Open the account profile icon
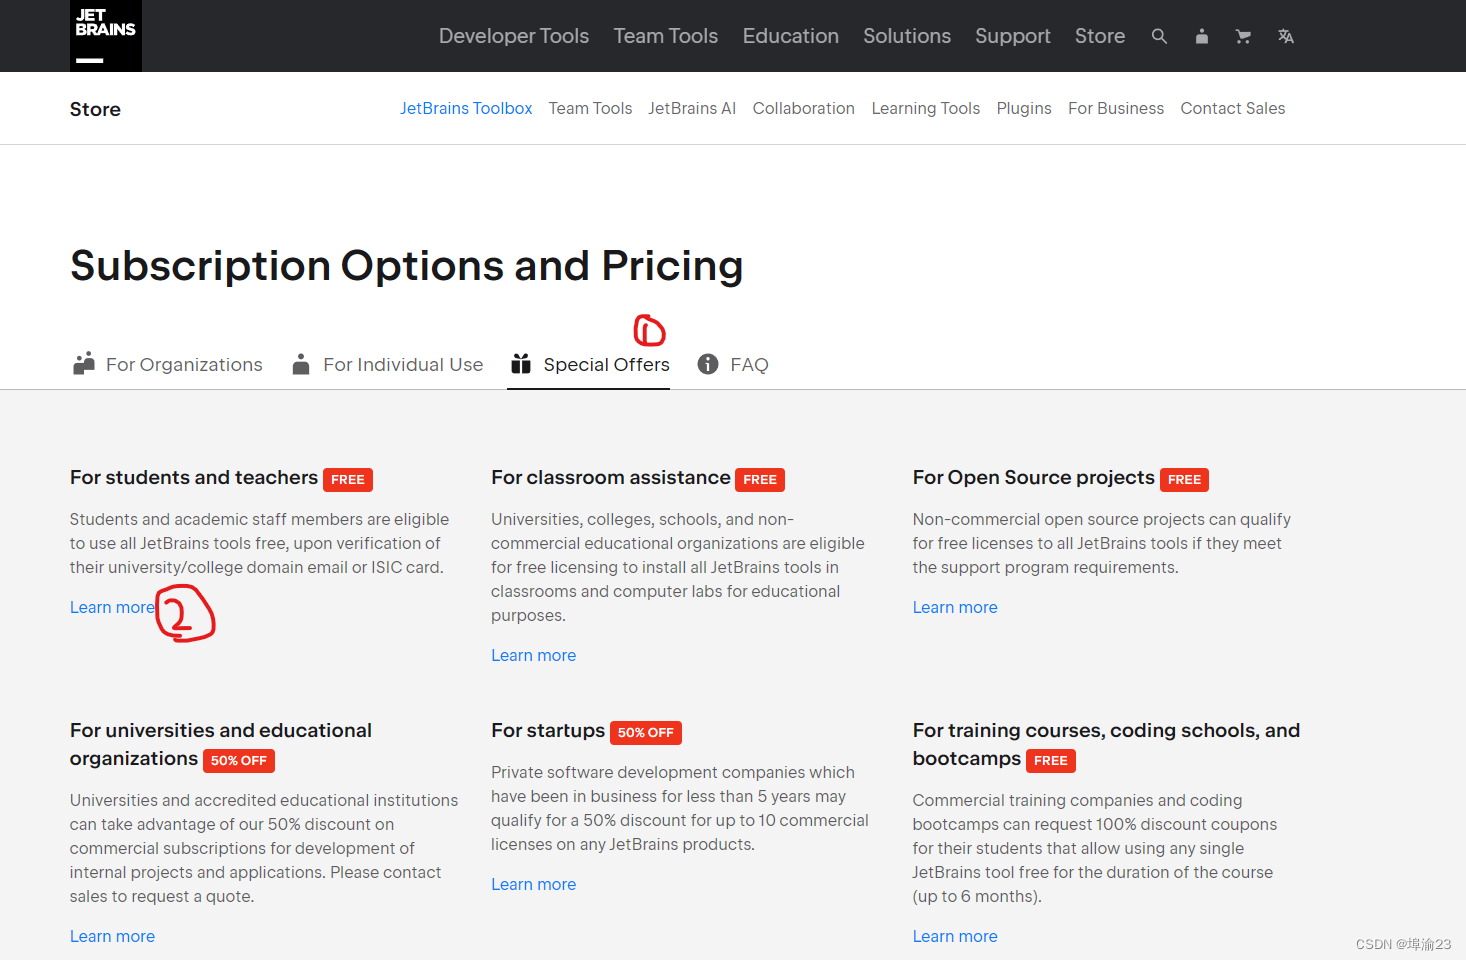 click(1202, 36)
